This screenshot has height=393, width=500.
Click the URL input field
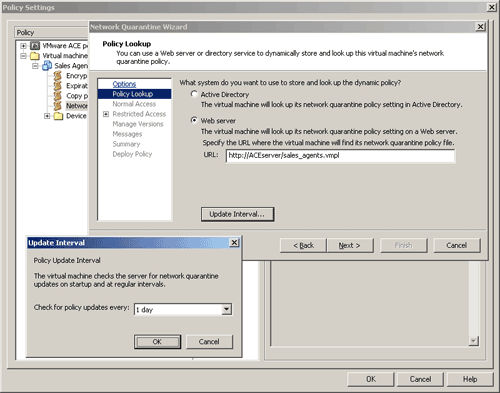(340, 156)
